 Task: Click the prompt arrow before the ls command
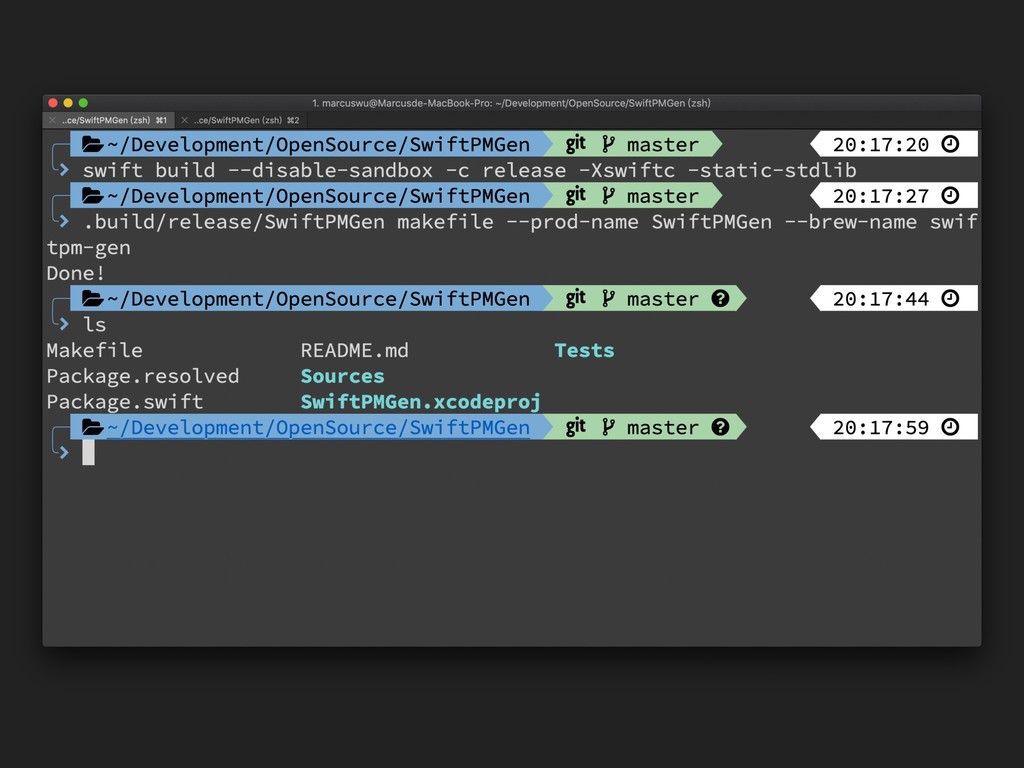(63, 324)
